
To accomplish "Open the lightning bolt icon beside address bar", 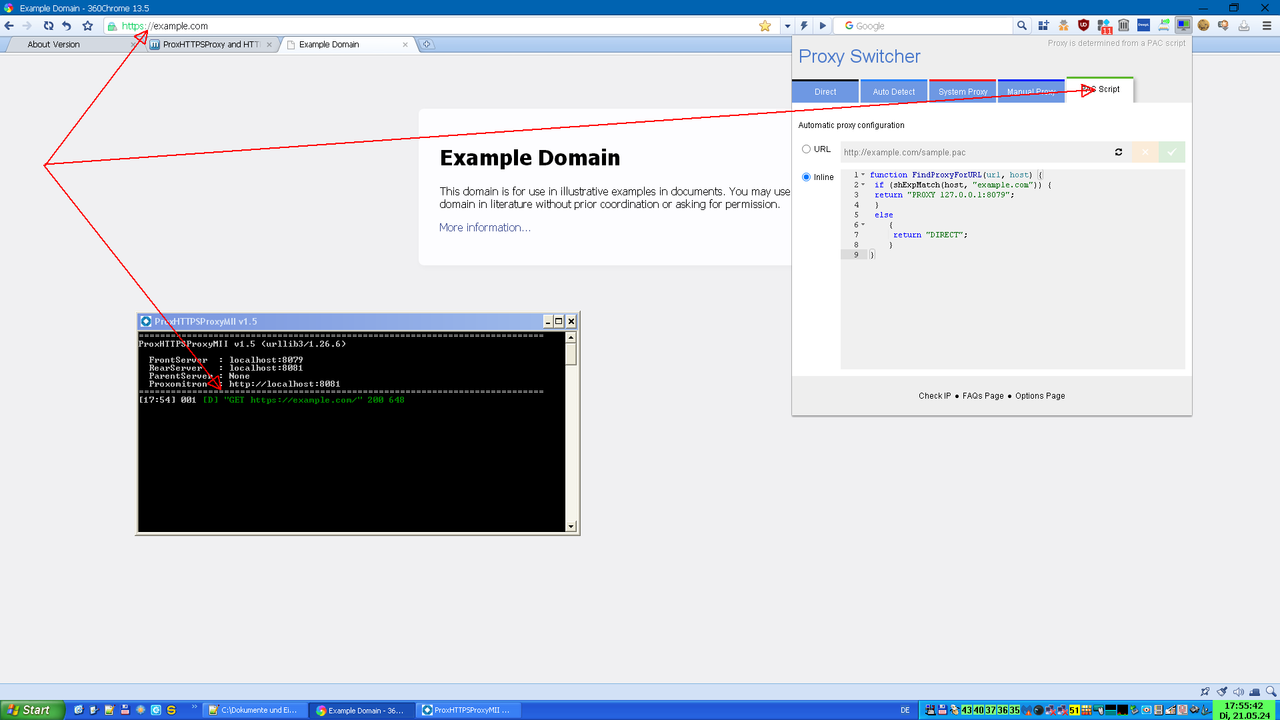I will [x=803, y=25].
